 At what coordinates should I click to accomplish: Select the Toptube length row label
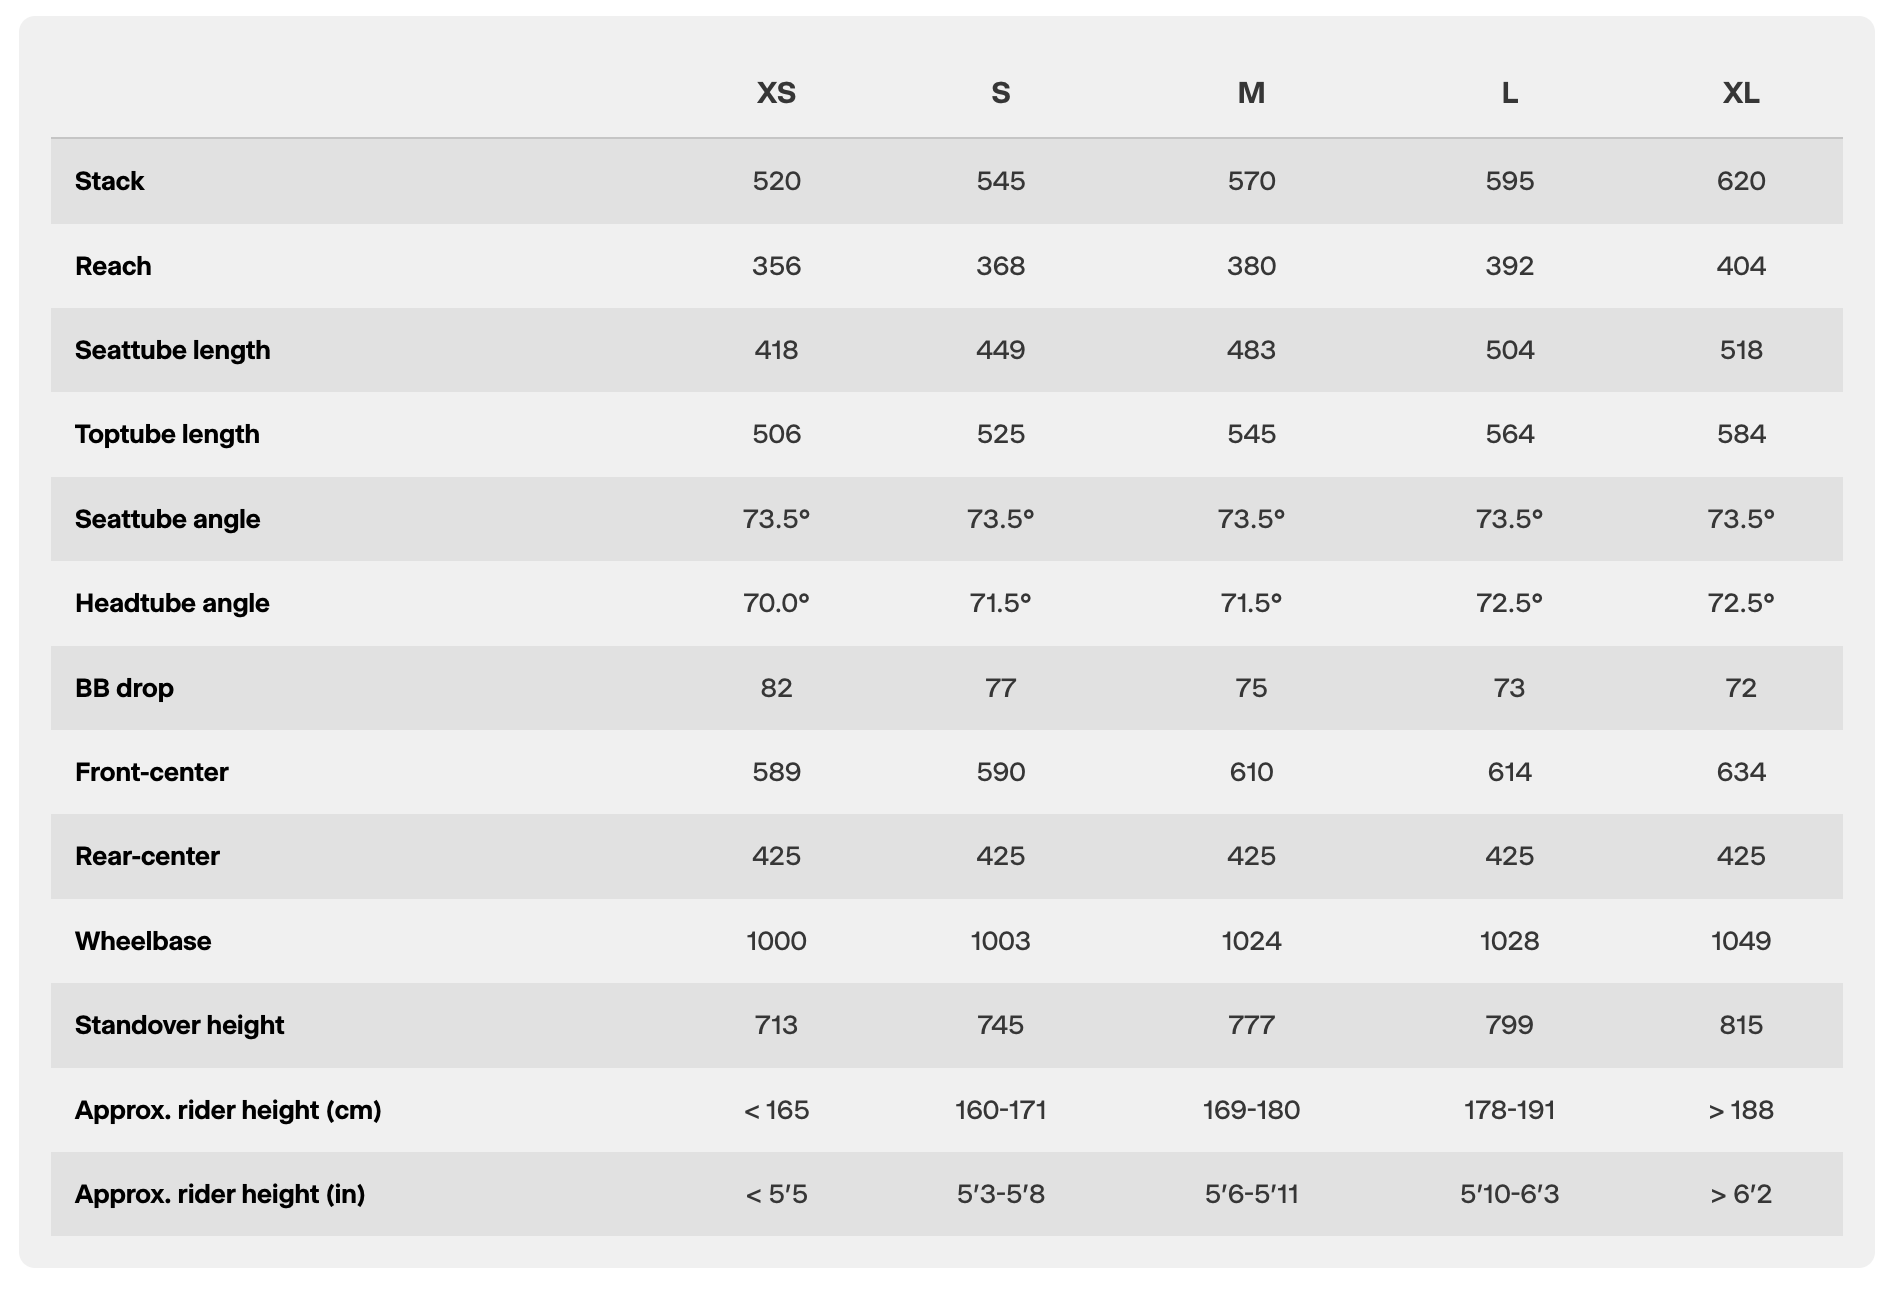[167, 434]
